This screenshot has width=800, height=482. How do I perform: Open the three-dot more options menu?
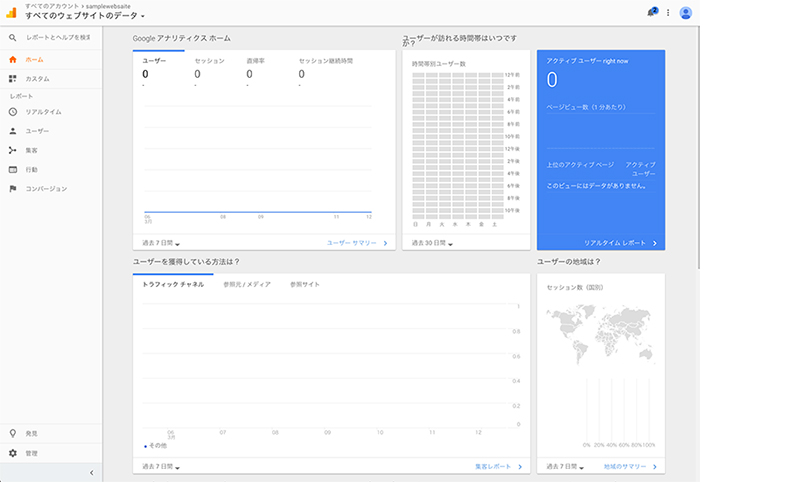tap(668, 13)
